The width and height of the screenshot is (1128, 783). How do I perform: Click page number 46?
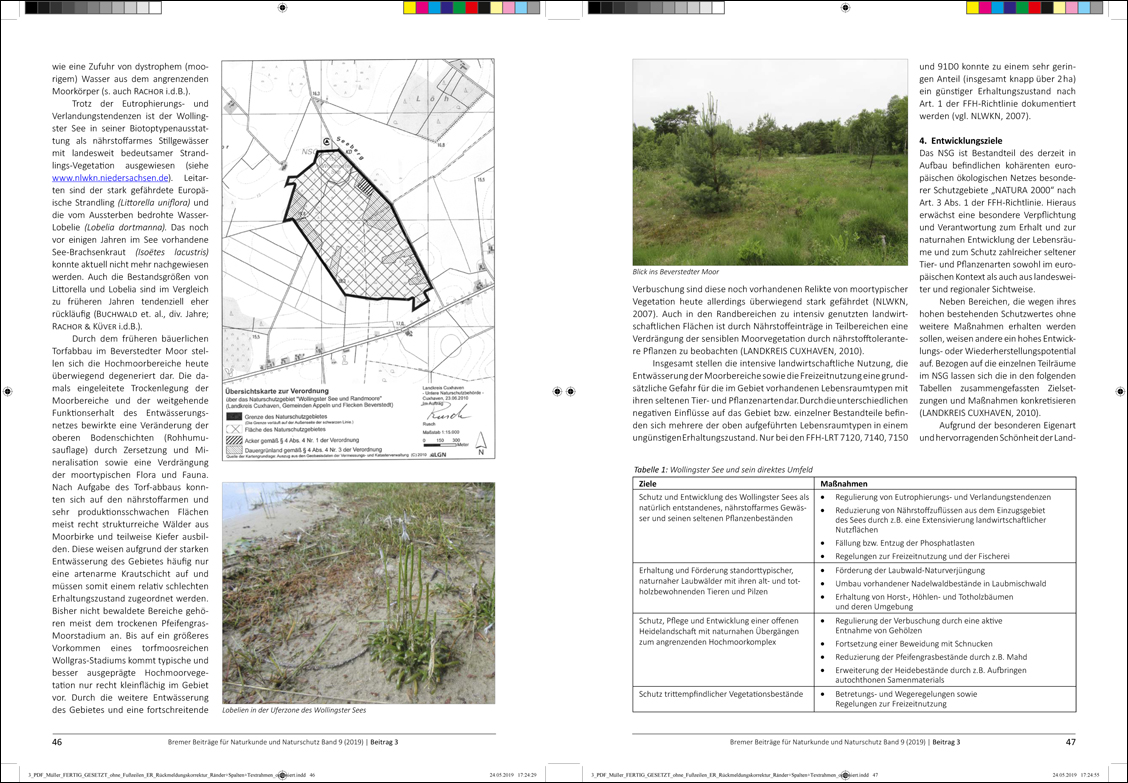pos(57,742)
